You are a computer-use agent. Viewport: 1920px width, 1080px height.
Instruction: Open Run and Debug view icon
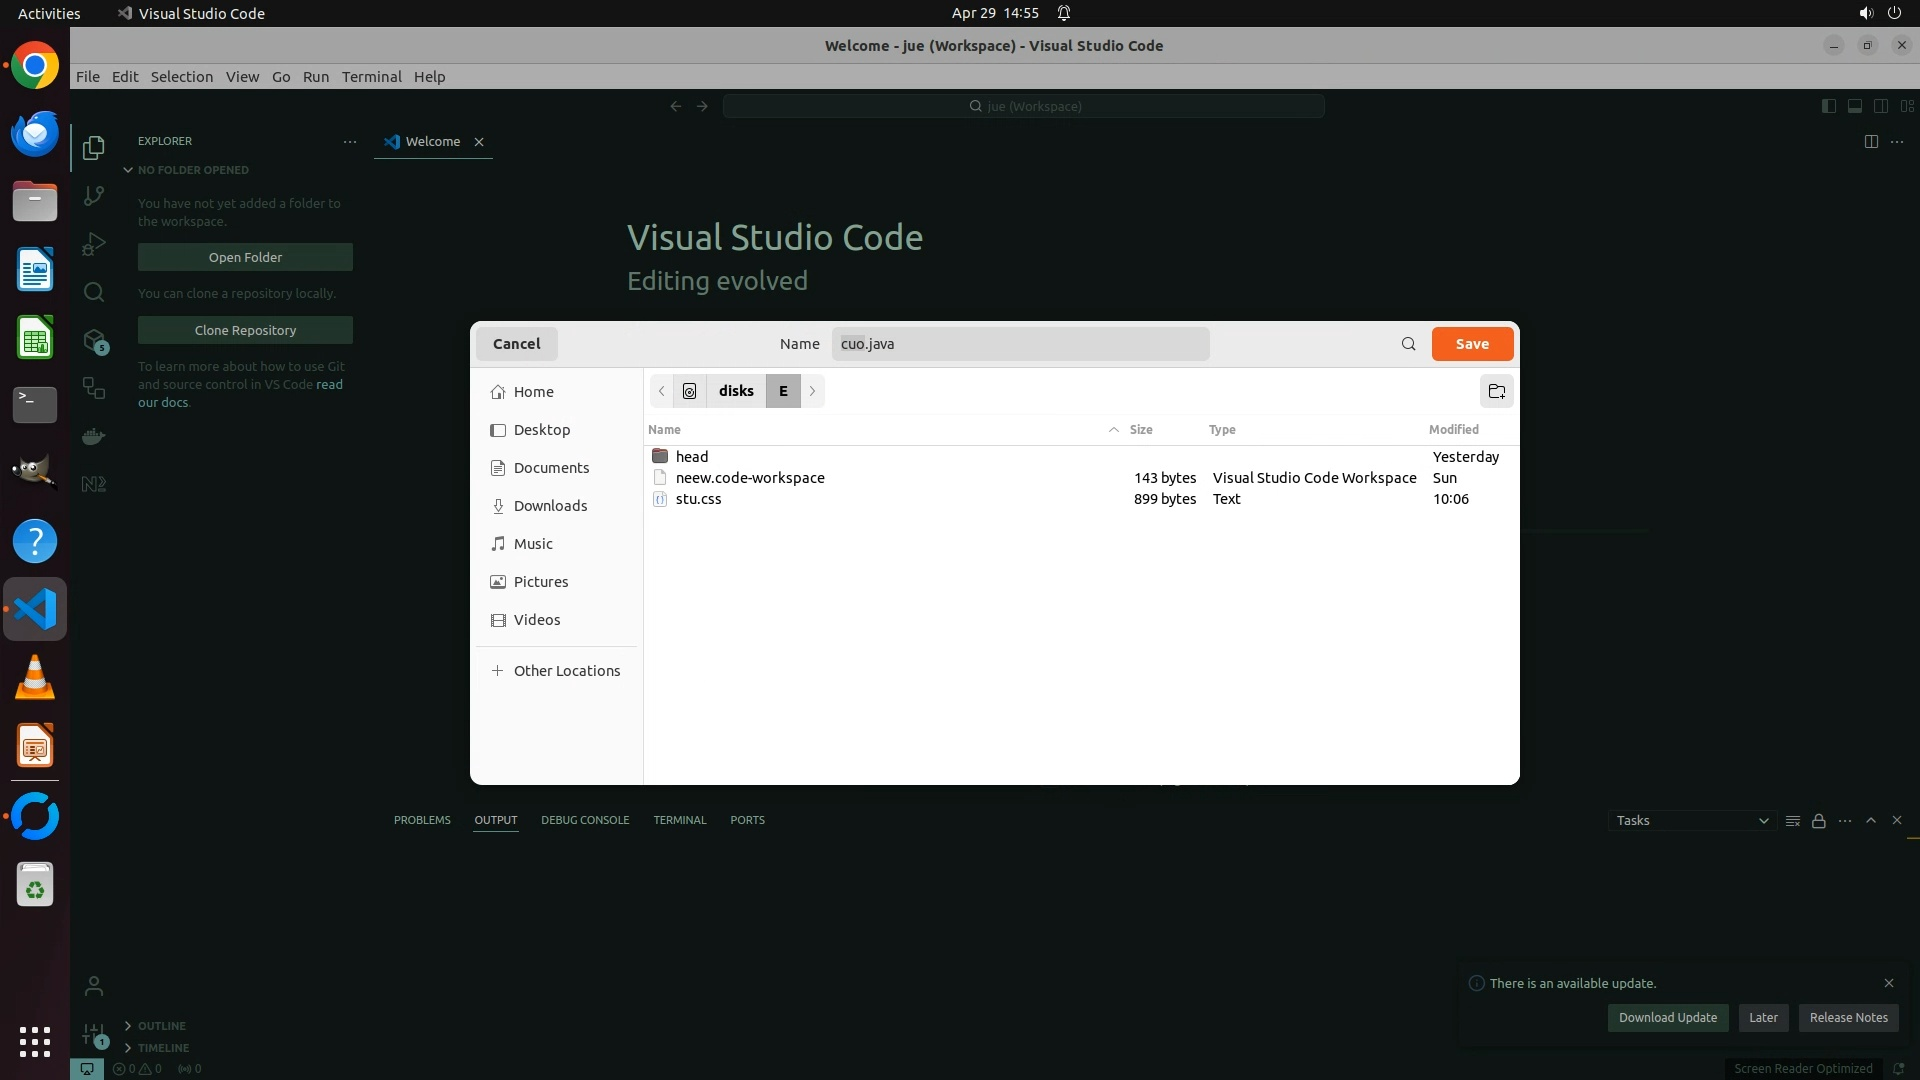click(94, 244)
